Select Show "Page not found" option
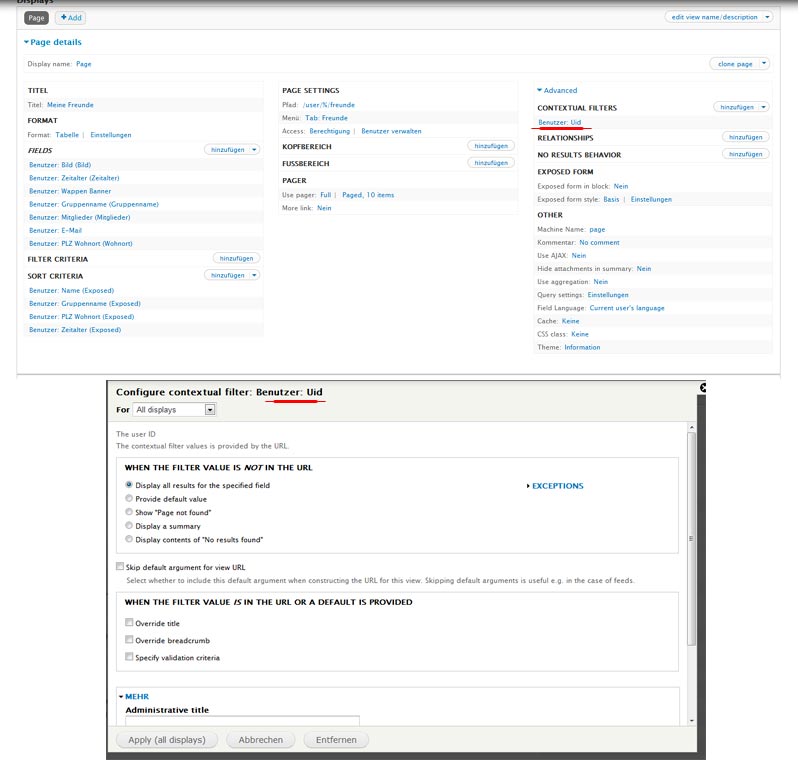 [x=129, y=512]
